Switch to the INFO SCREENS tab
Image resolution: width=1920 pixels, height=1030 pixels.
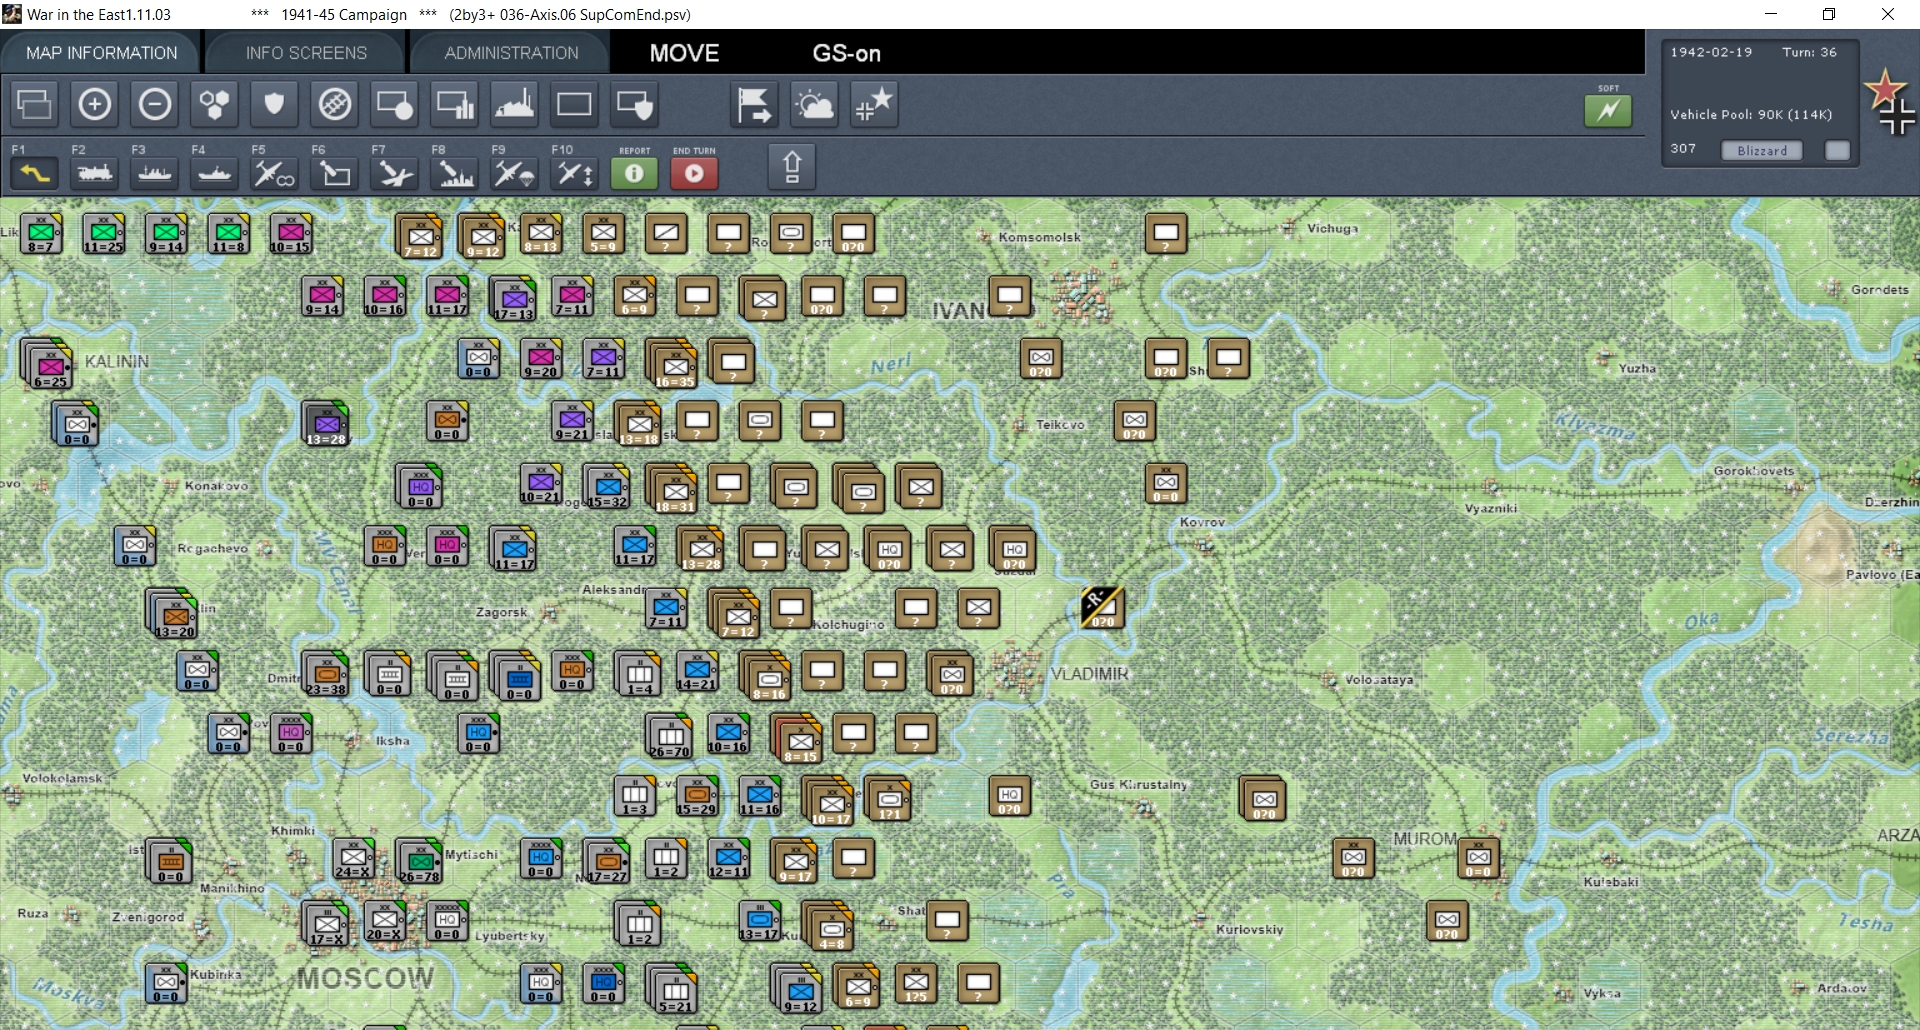point(306,53)
